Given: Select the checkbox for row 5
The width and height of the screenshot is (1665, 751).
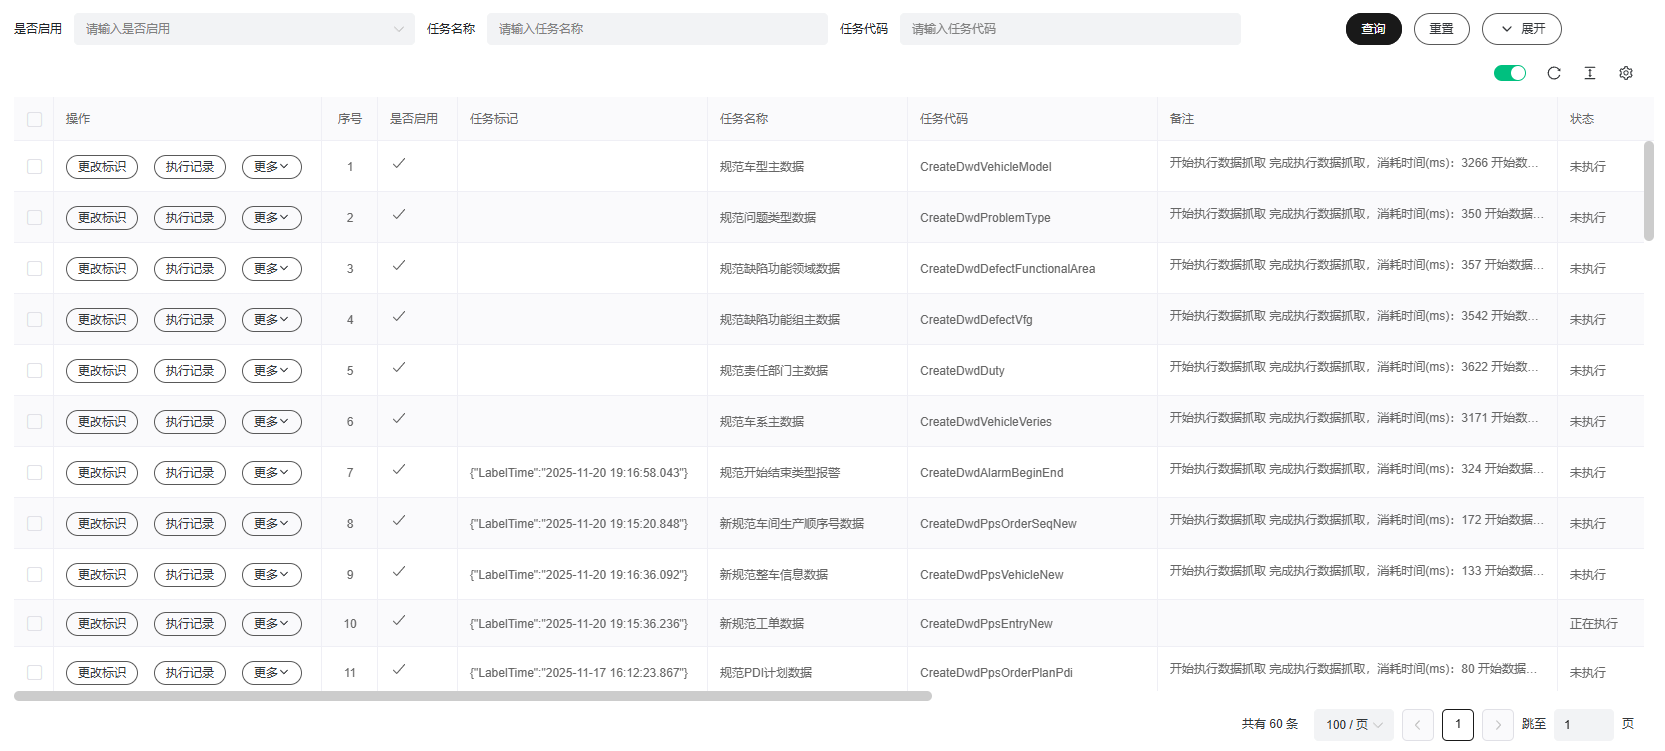Looking at the screenshot, I should (35, 371).
